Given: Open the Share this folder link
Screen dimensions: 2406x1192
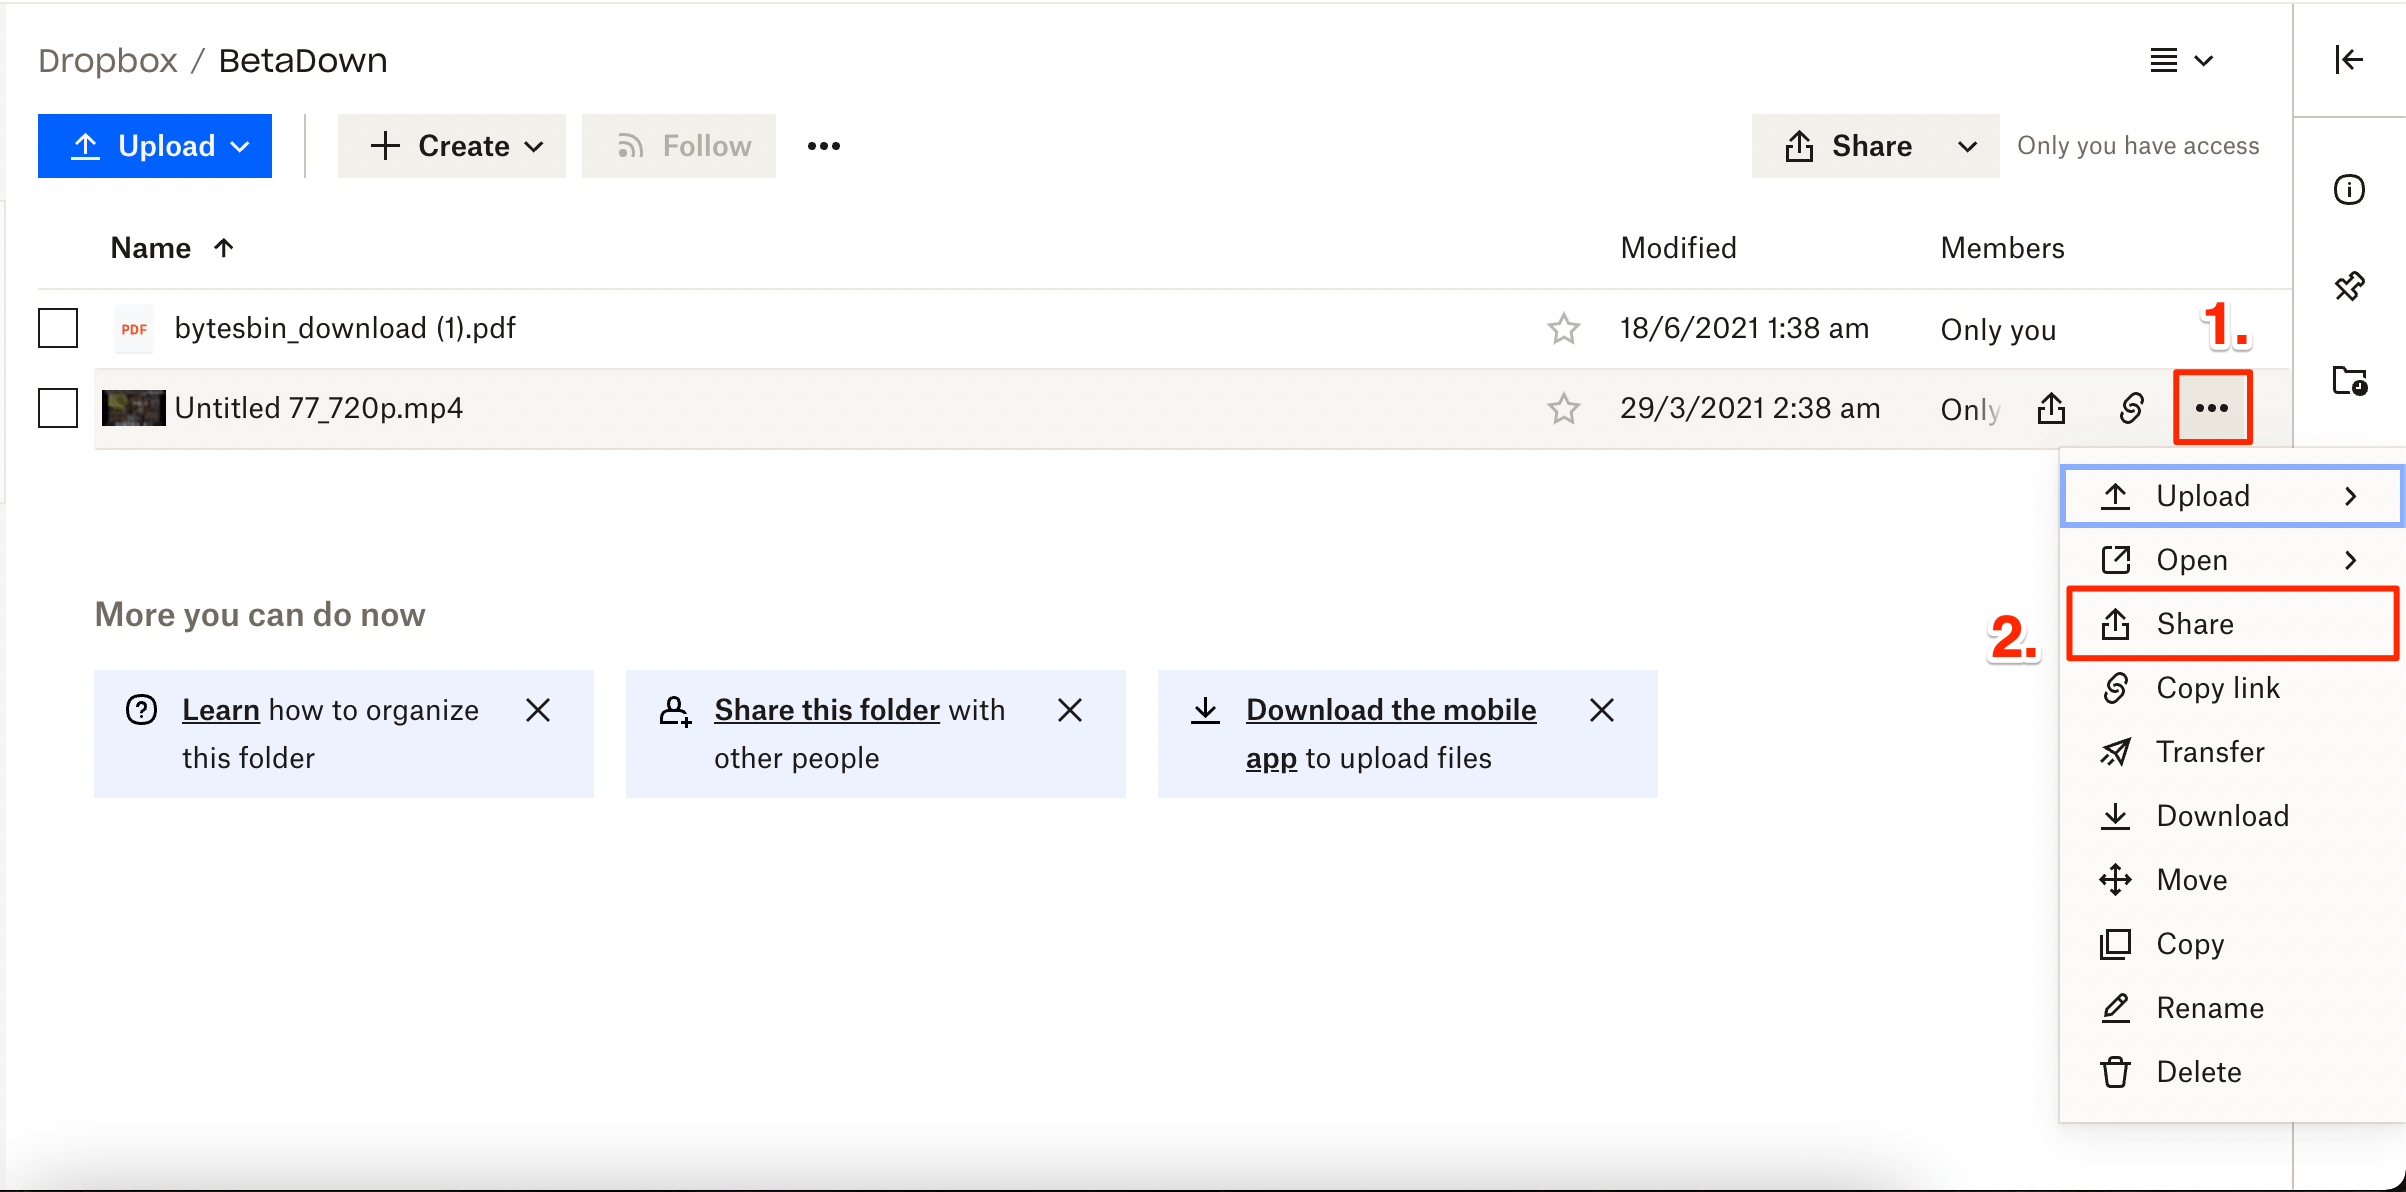Looking at the screenshot, I should tap(826, 710).
